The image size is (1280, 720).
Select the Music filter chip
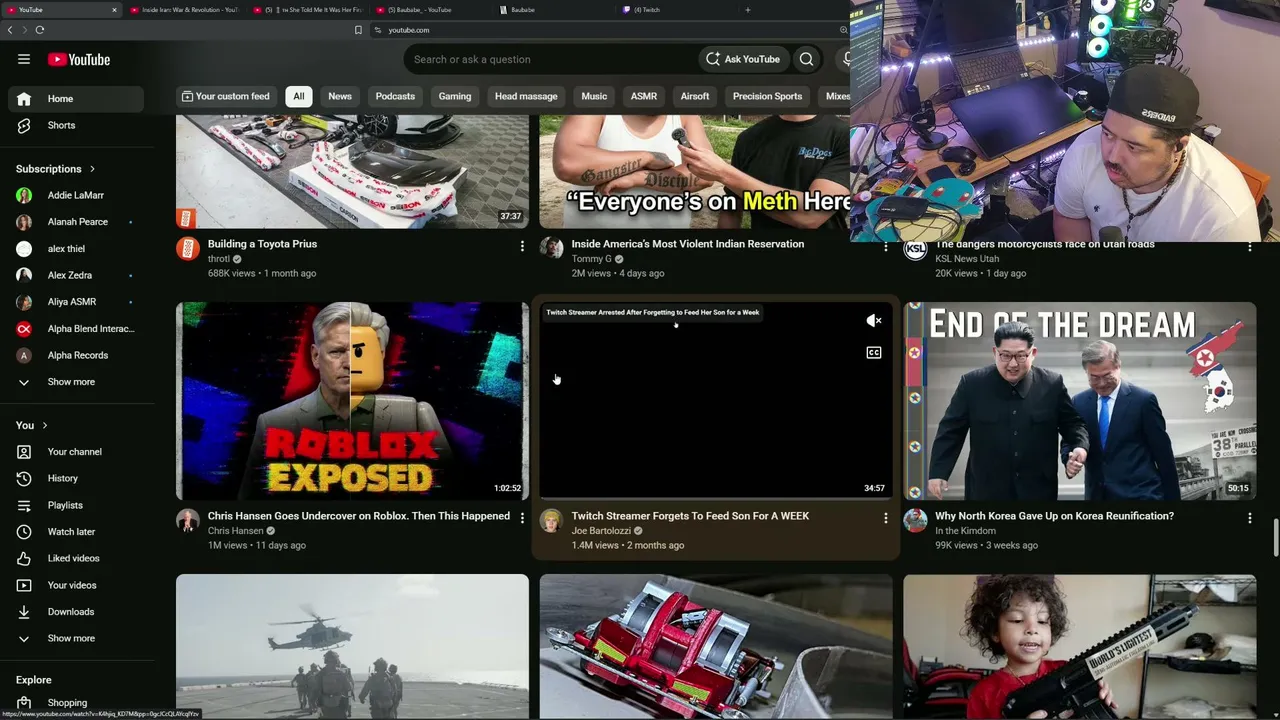pos(594,96)
